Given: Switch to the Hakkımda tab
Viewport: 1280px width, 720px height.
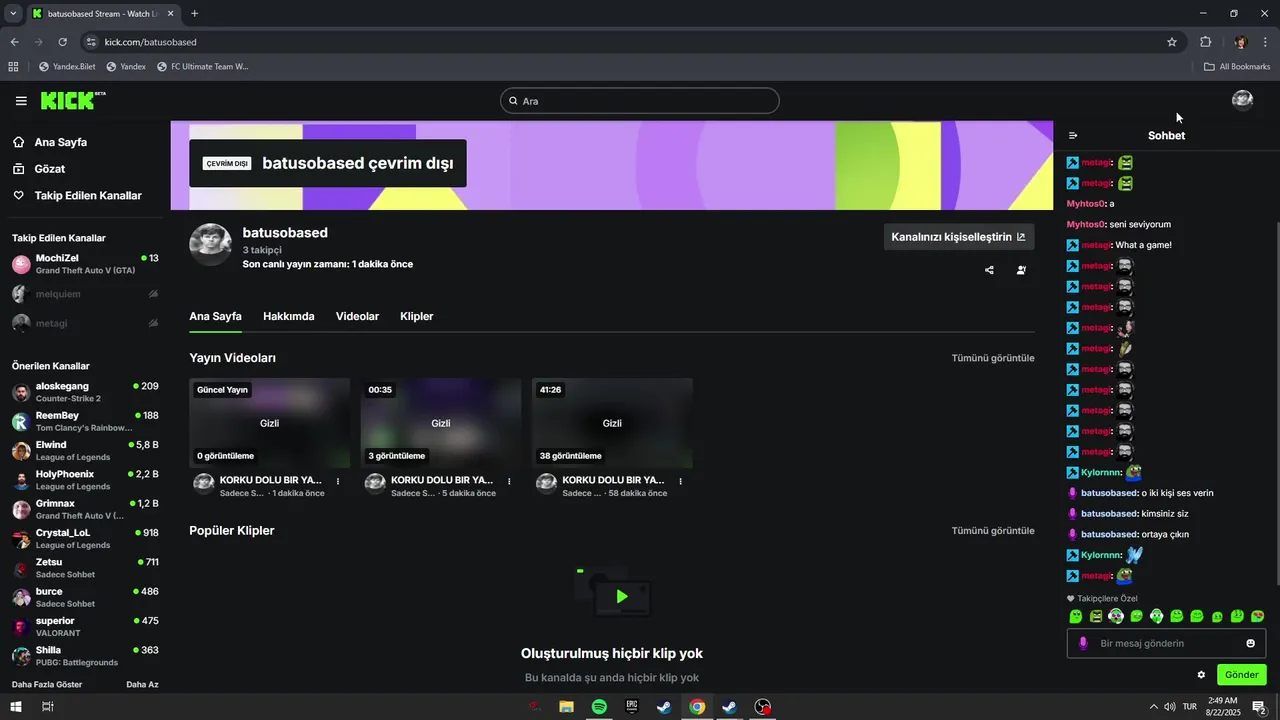Looking at the screenshot, I should point(289,316).
